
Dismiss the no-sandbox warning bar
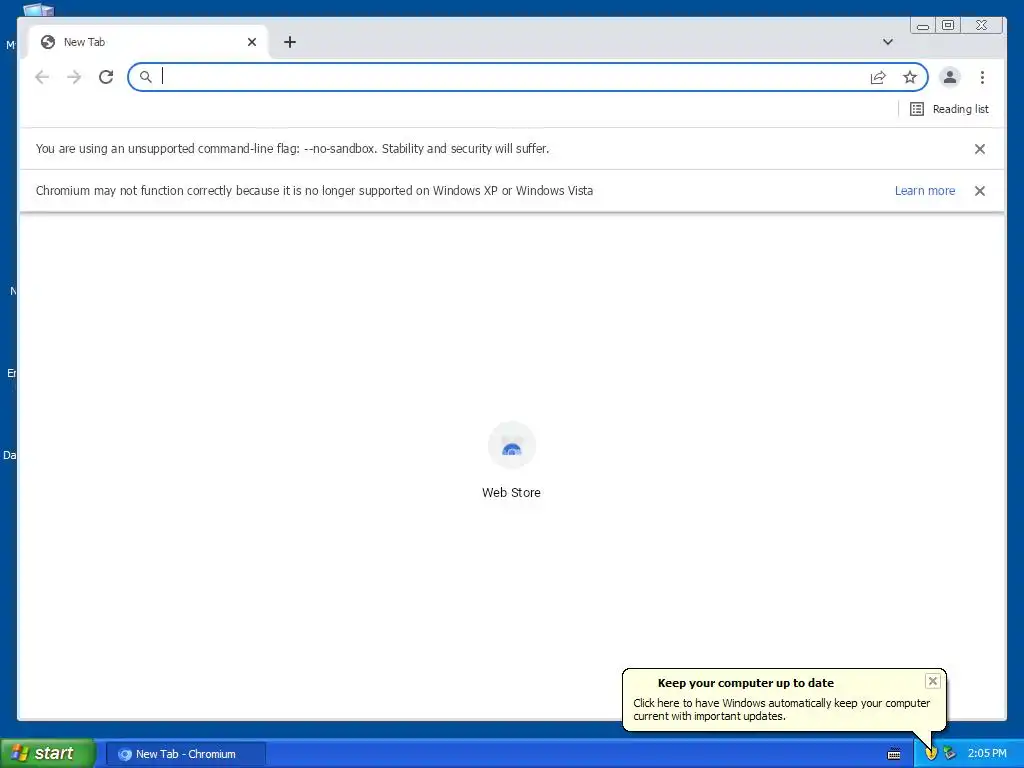point(980,149)
